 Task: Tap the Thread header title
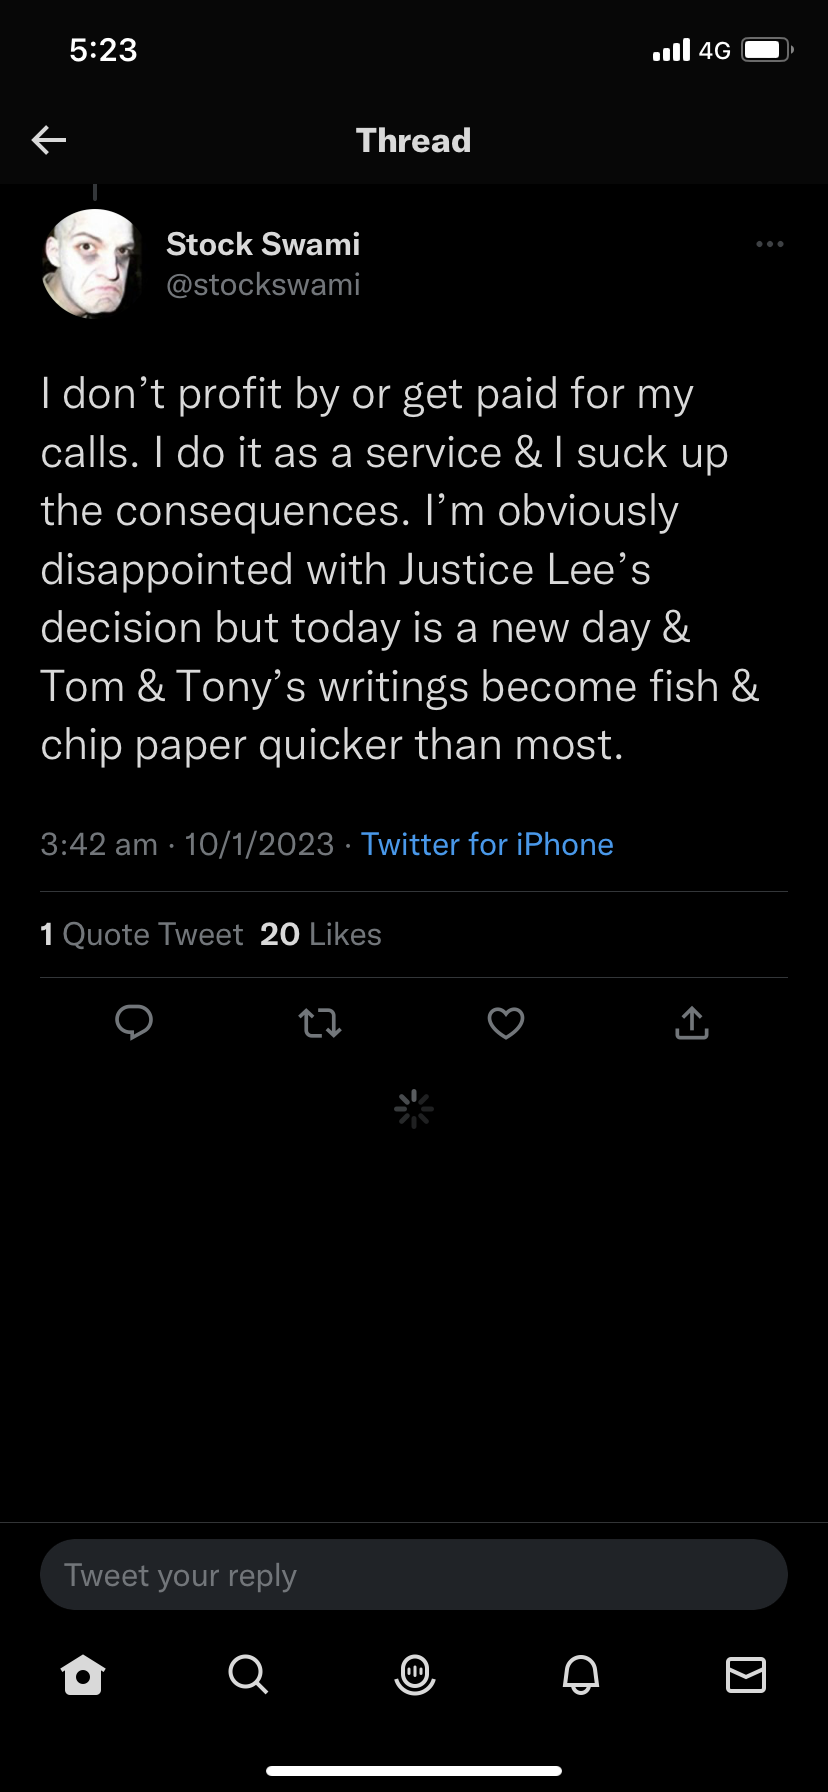click(414, 140)
